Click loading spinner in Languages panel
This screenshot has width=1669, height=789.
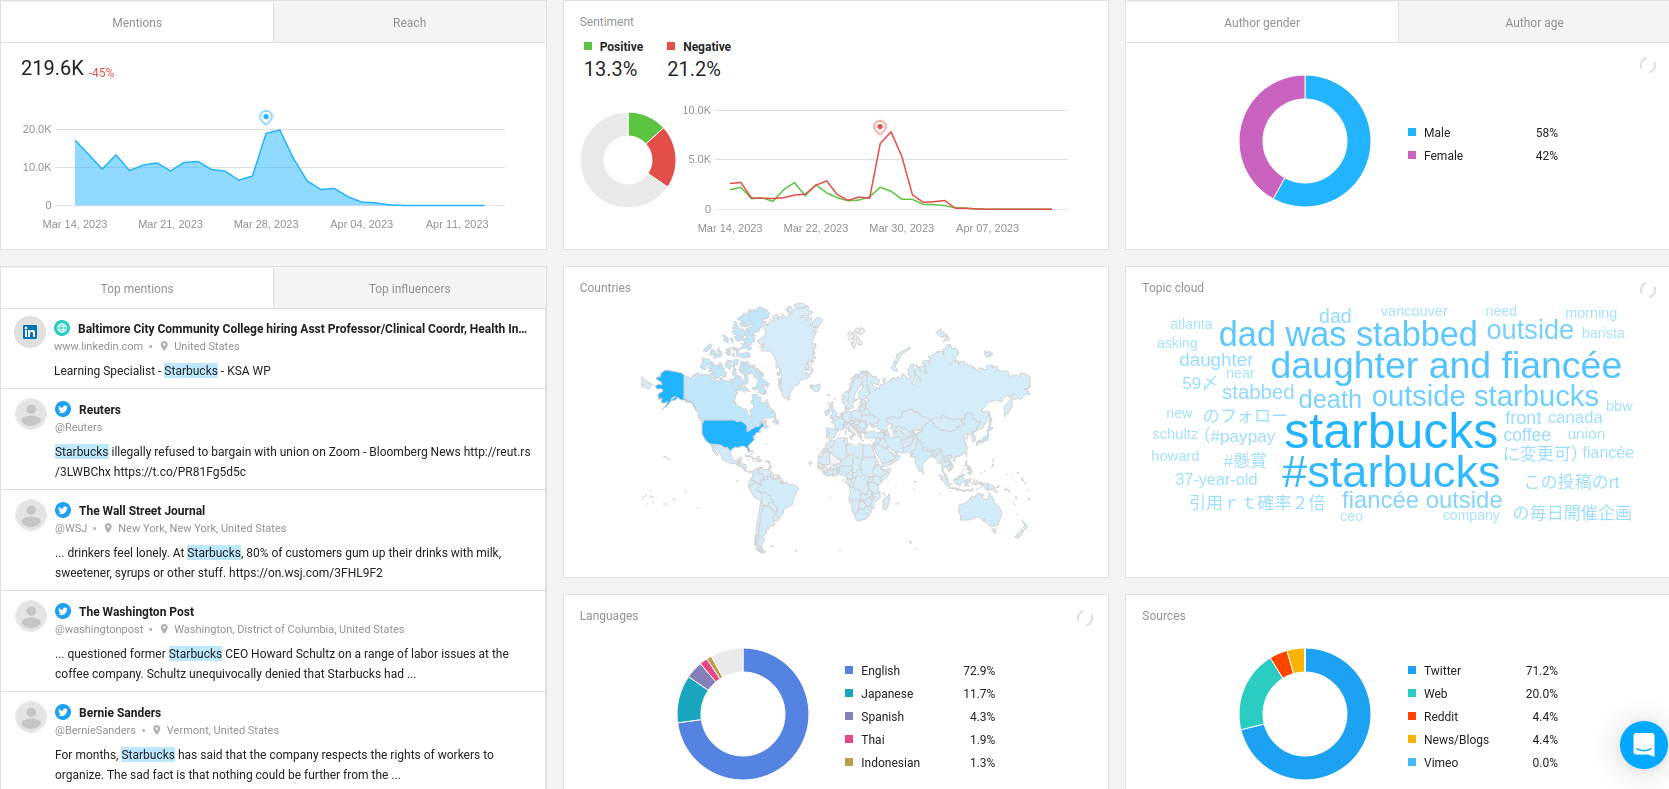pyautogui.click(x=1084, y=618)
